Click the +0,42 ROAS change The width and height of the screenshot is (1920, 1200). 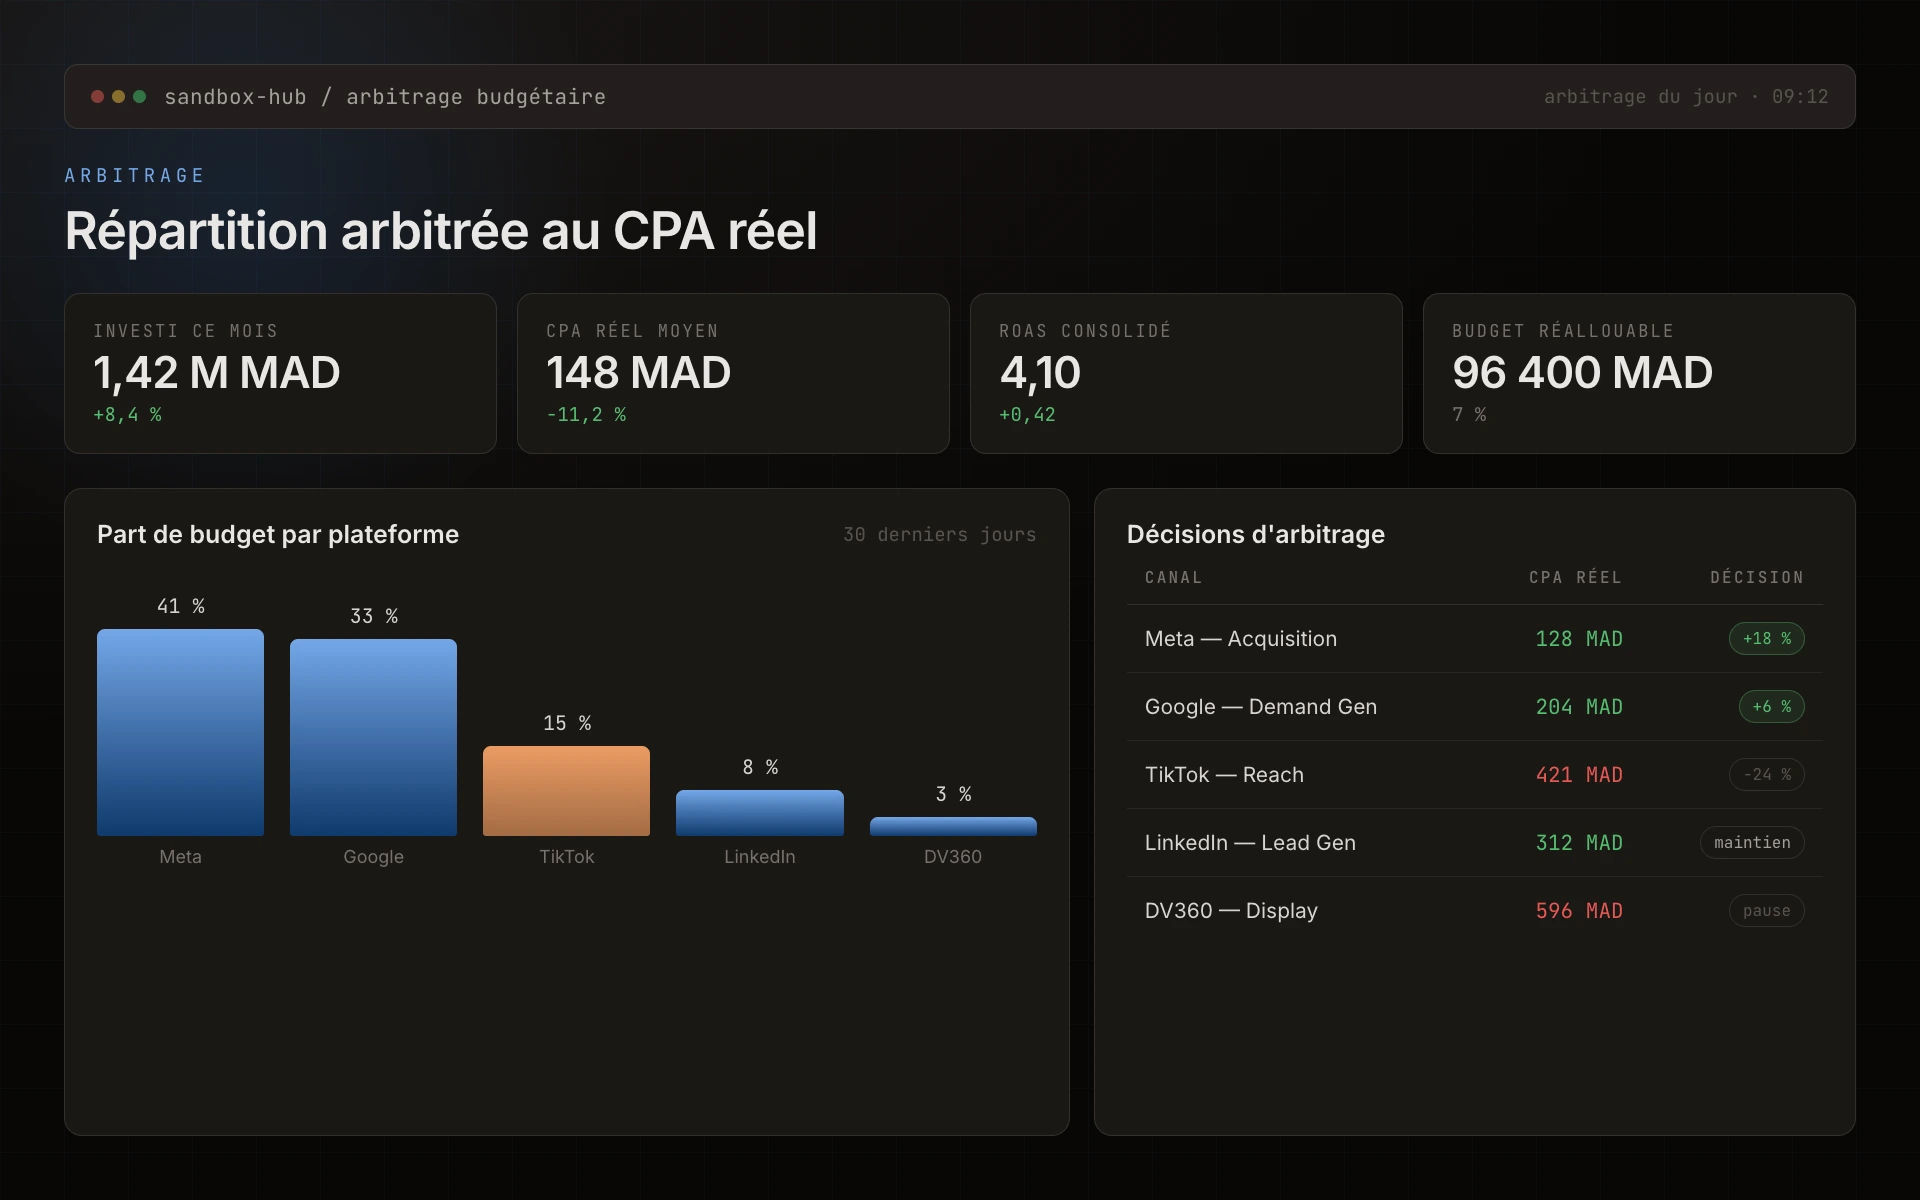[1027, 415]
